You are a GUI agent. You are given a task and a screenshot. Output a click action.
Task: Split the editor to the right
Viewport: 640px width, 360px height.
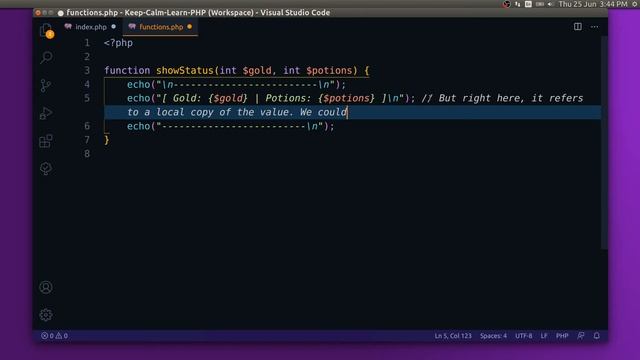click(578, 27)
